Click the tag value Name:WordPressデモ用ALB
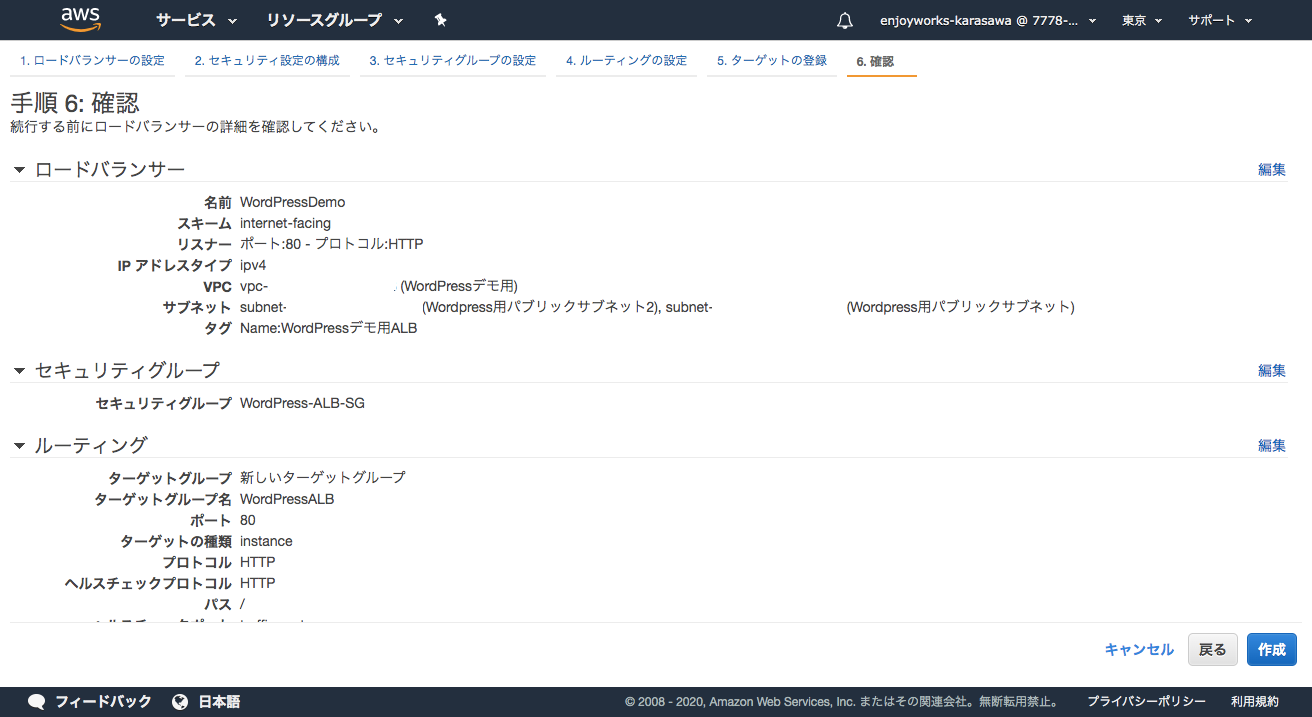 coord(328,328)
